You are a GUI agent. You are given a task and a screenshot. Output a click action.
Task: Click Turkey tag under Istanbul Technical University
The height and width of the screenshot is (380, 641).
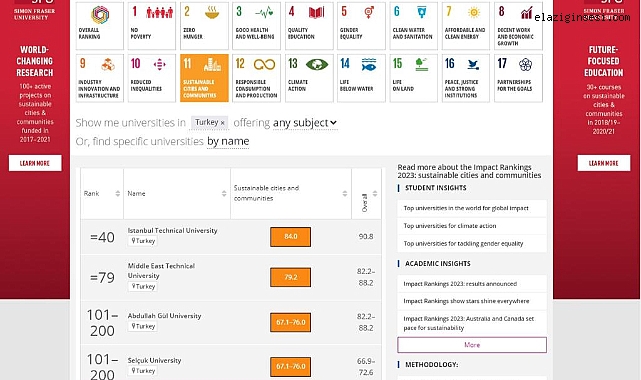[143, 241]
